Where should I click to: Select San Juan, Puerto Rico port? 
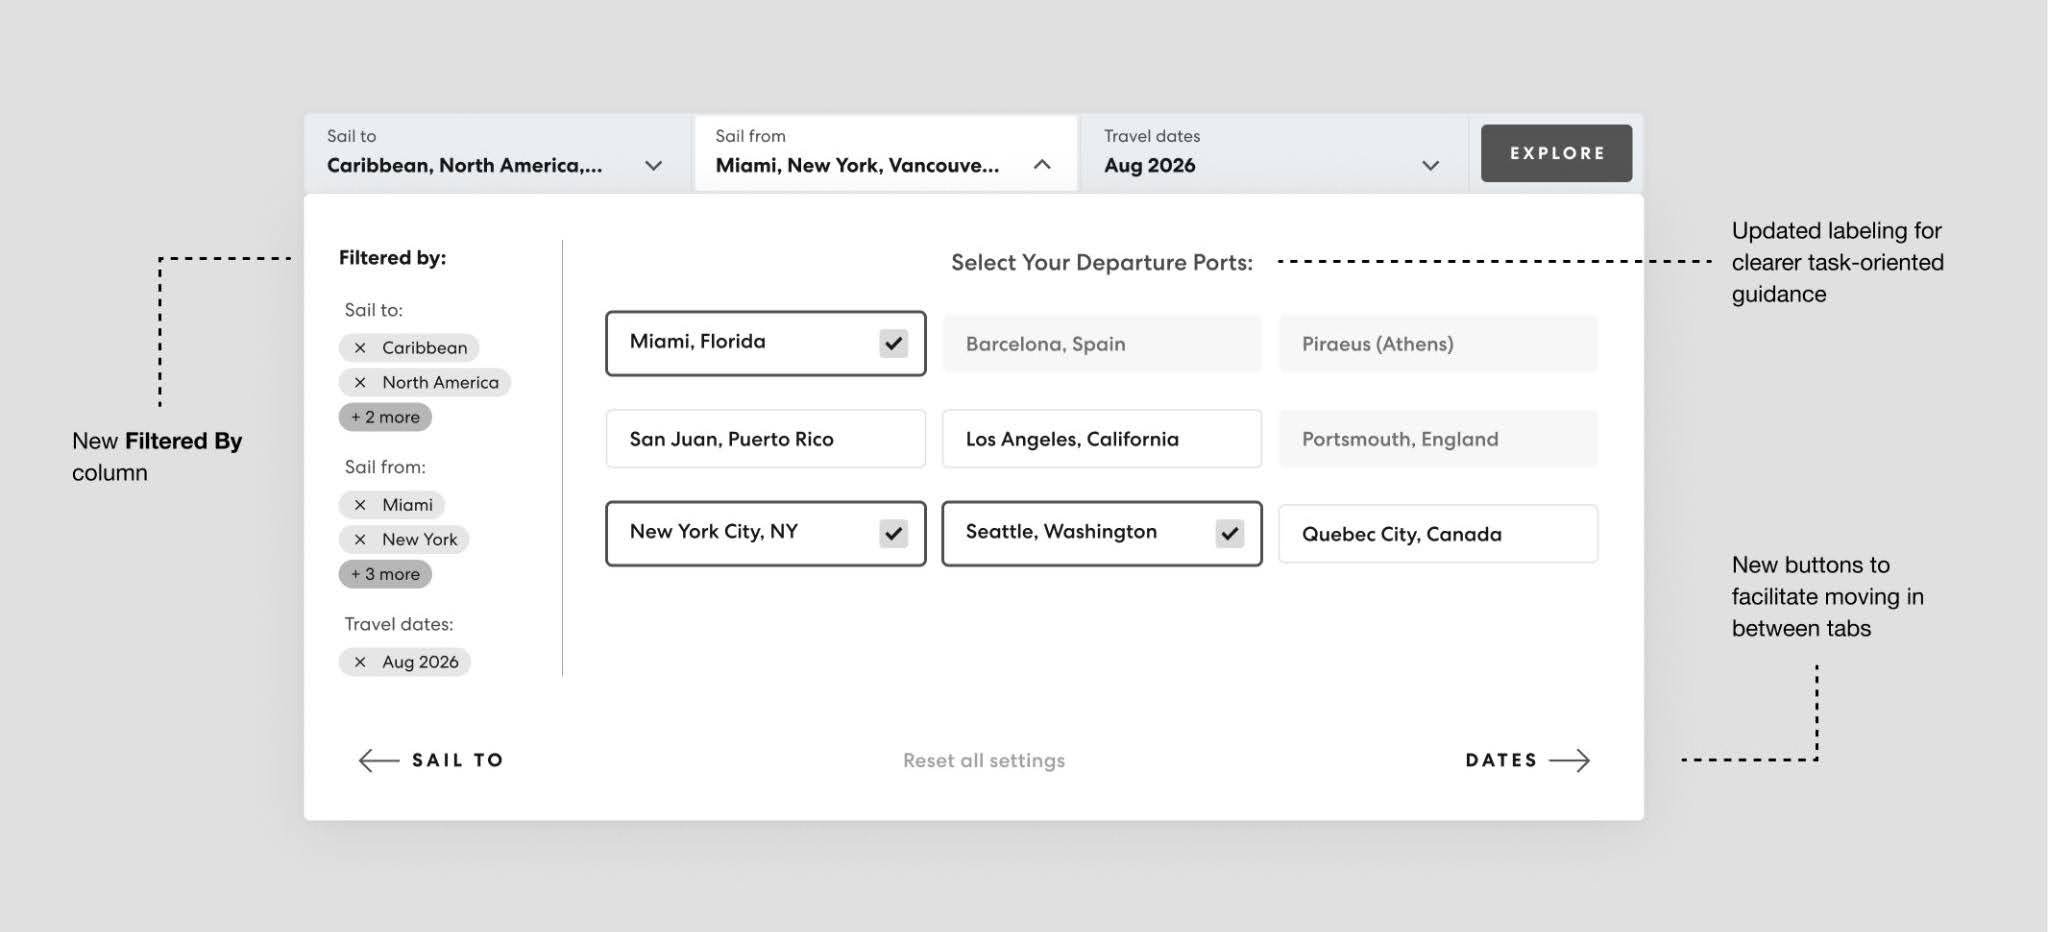pos(766,439)
